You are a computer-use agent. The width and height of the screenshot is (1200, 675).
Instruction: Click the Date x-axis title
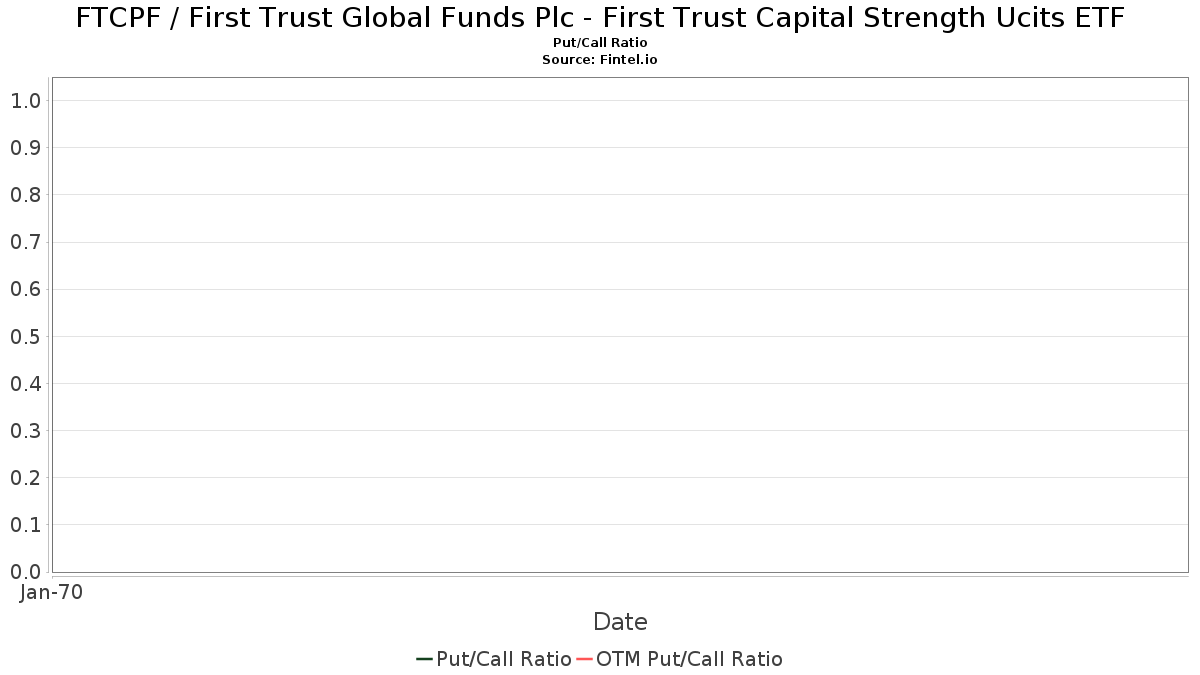point(620,622)
